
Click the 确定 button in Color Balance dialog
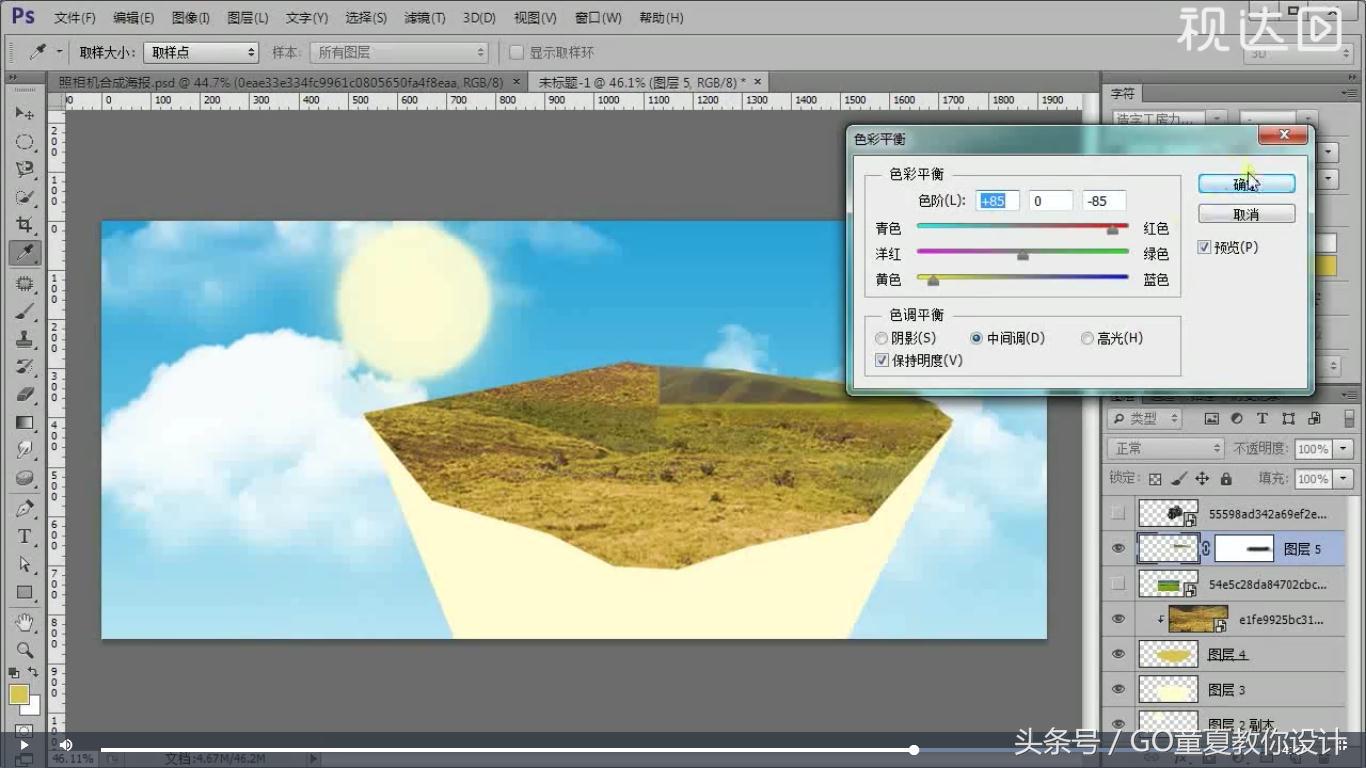pos(1246,183)
